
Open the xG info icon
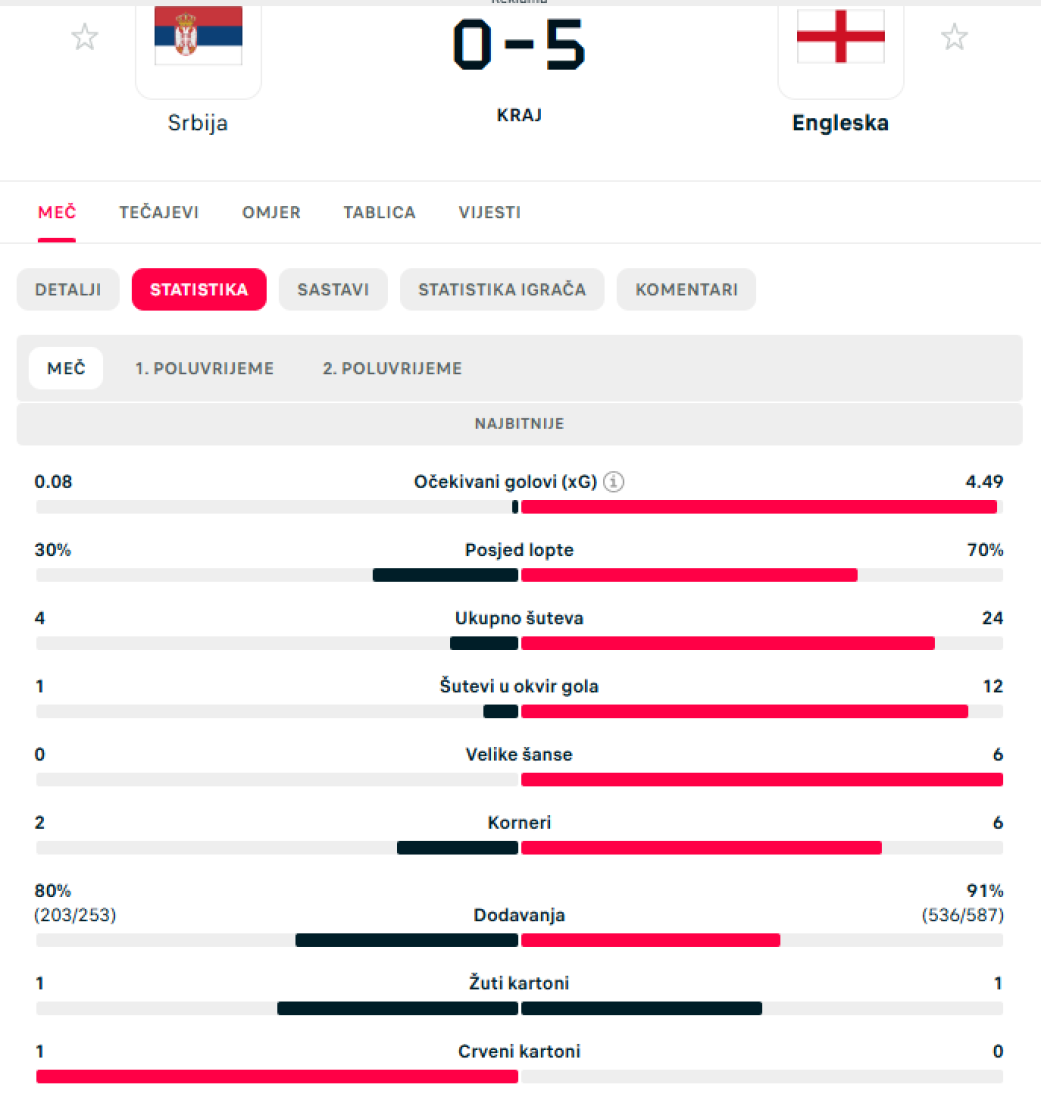[x=613, y=482]
